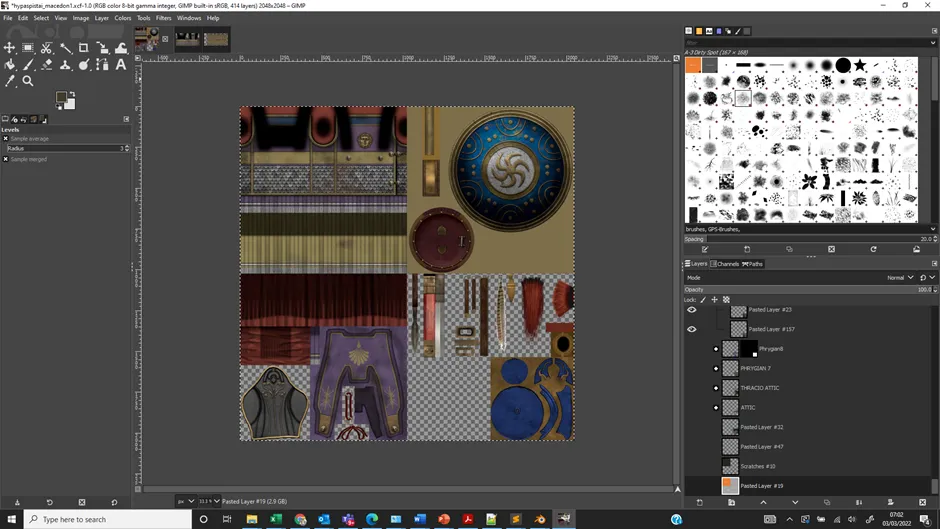Select the Smudge tool
The height and width of the screenshot is (529, 940).
point(84,64)
